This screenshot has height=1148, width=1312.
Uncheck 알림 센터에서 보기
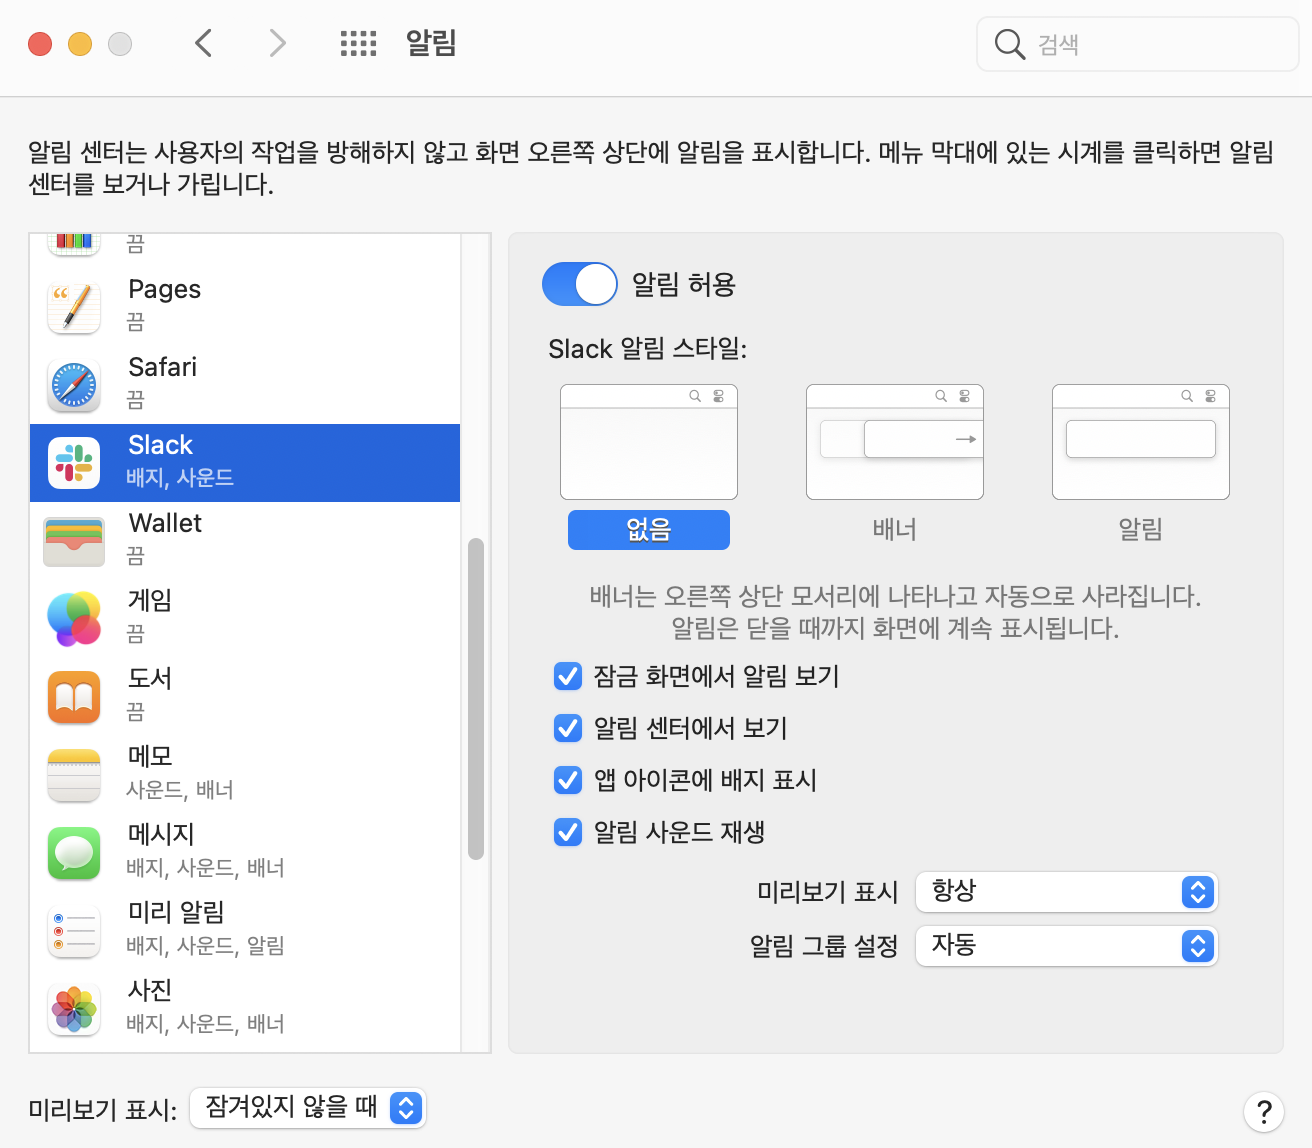568,728
